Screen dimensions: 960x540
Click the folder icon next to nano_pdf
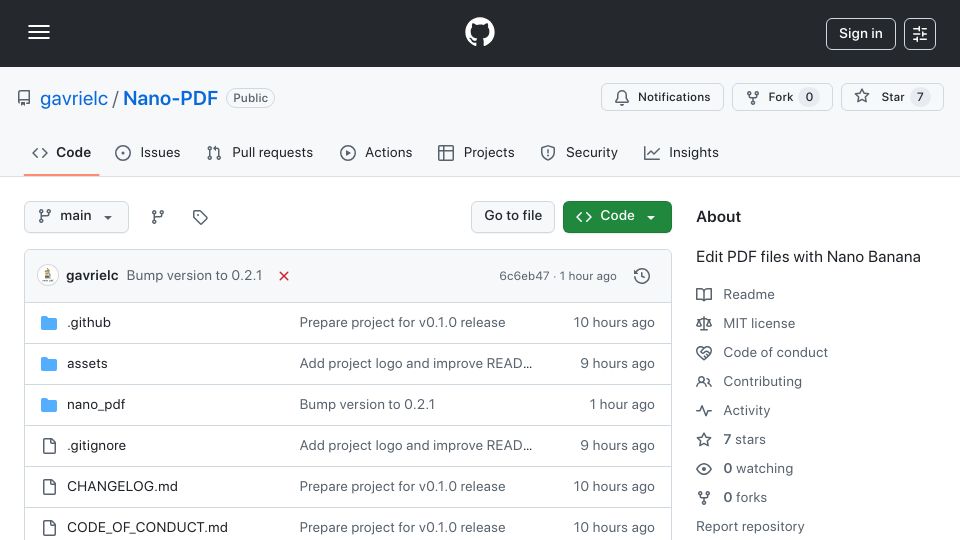[49, 405]
